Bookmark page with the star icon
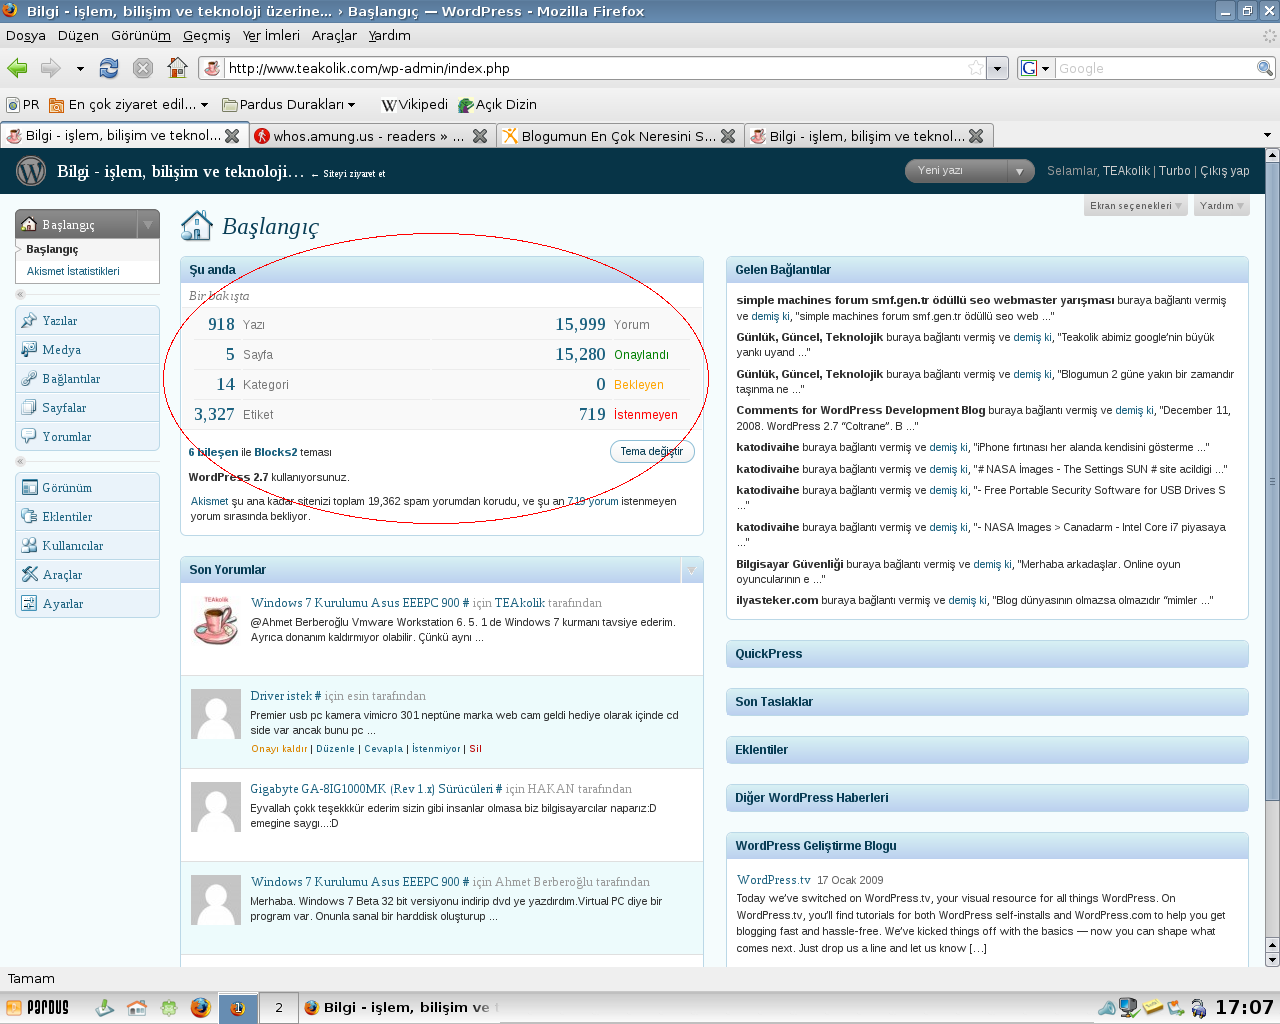This screenshot has width=1280, height=1024. point(976,68)
